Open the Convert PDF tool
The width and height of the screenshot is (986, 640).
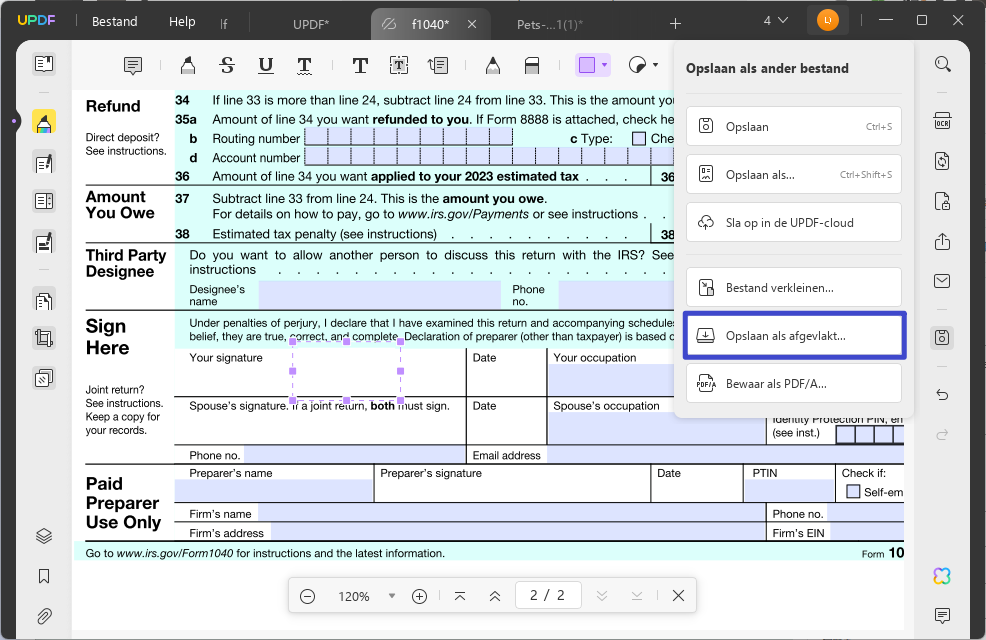(942, 161)
